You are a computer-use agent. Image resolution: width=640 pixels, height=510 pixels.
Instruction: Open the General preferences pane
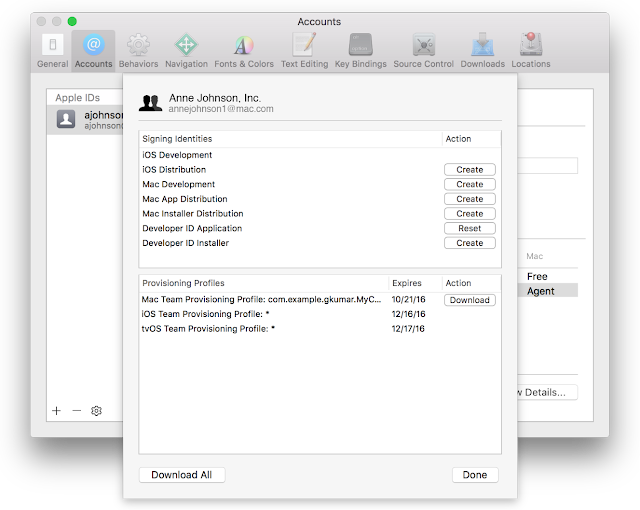(x=53, y=51)
